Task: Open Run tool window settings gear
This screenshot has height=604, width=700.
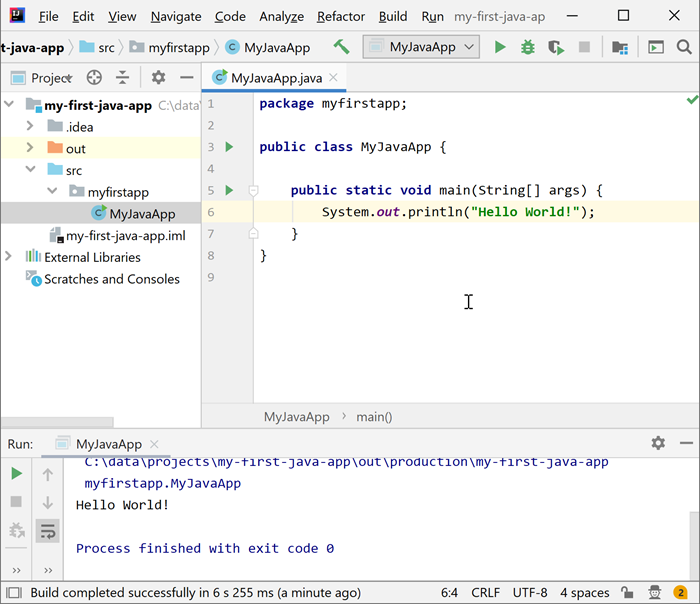Action: 658,443
